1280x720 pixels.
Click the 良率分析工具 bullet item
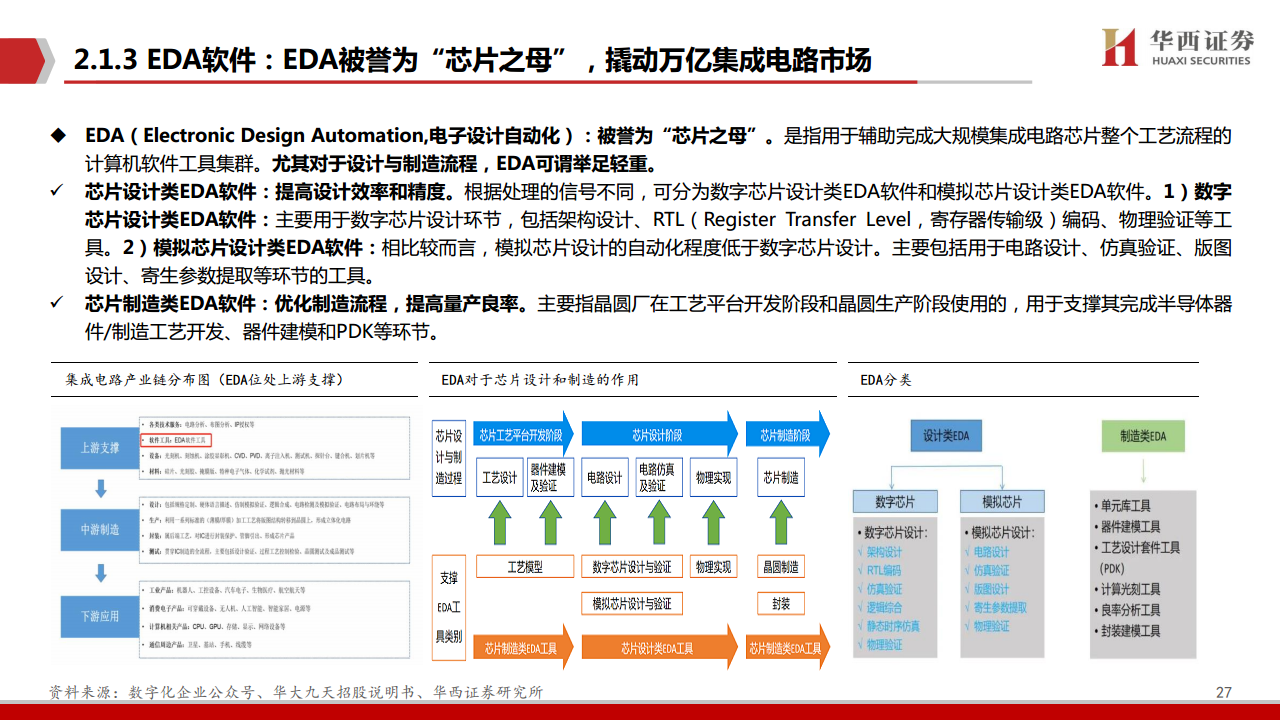pyautogui.click(x=1126, y=610)
